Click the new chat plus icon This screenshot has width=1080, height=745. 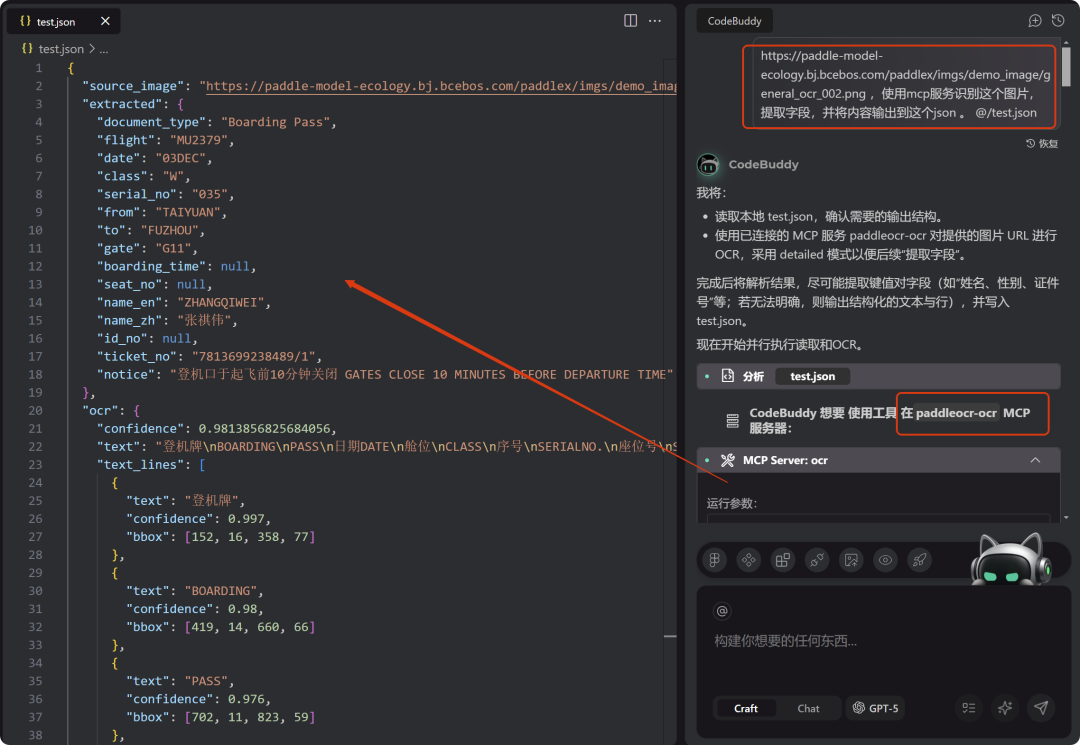coord(1035,21)
